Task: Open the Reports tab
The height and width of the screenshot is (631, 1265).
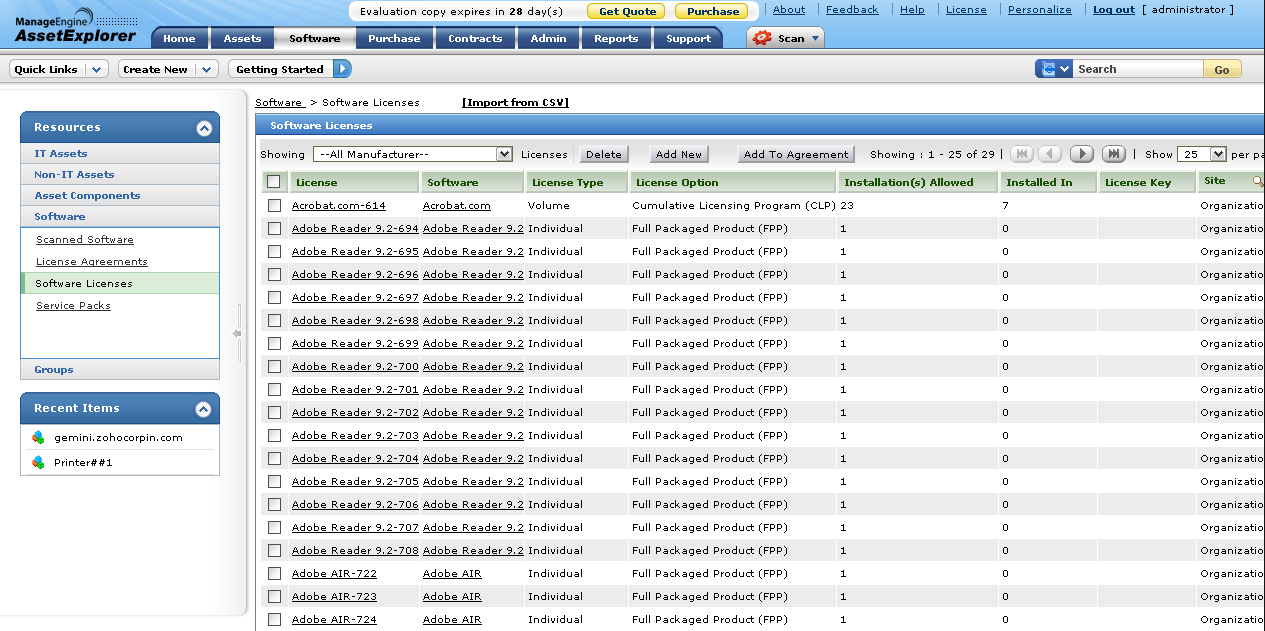Action: [616, 38]
